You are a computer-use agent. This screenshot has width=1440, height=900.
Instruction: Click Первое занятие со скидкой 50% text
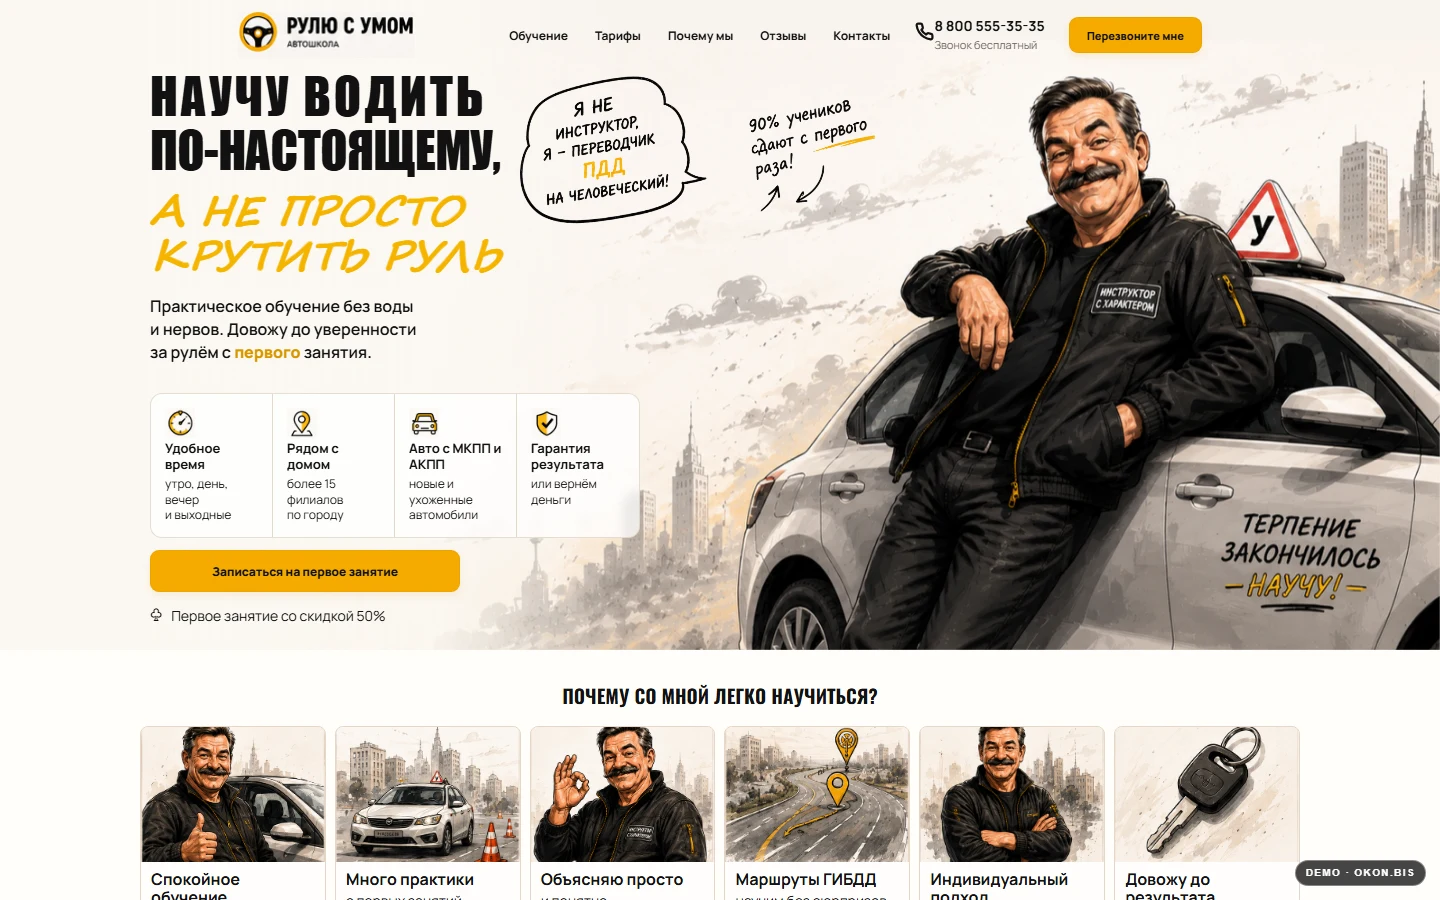[x=278, y=616]
